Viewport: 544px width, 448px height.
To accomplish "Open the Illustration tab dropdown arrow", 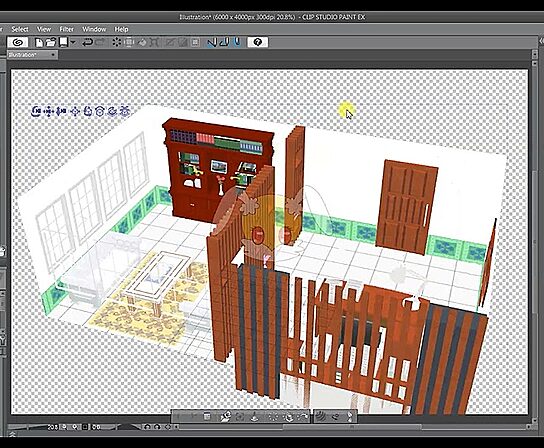I will point(53,55).
